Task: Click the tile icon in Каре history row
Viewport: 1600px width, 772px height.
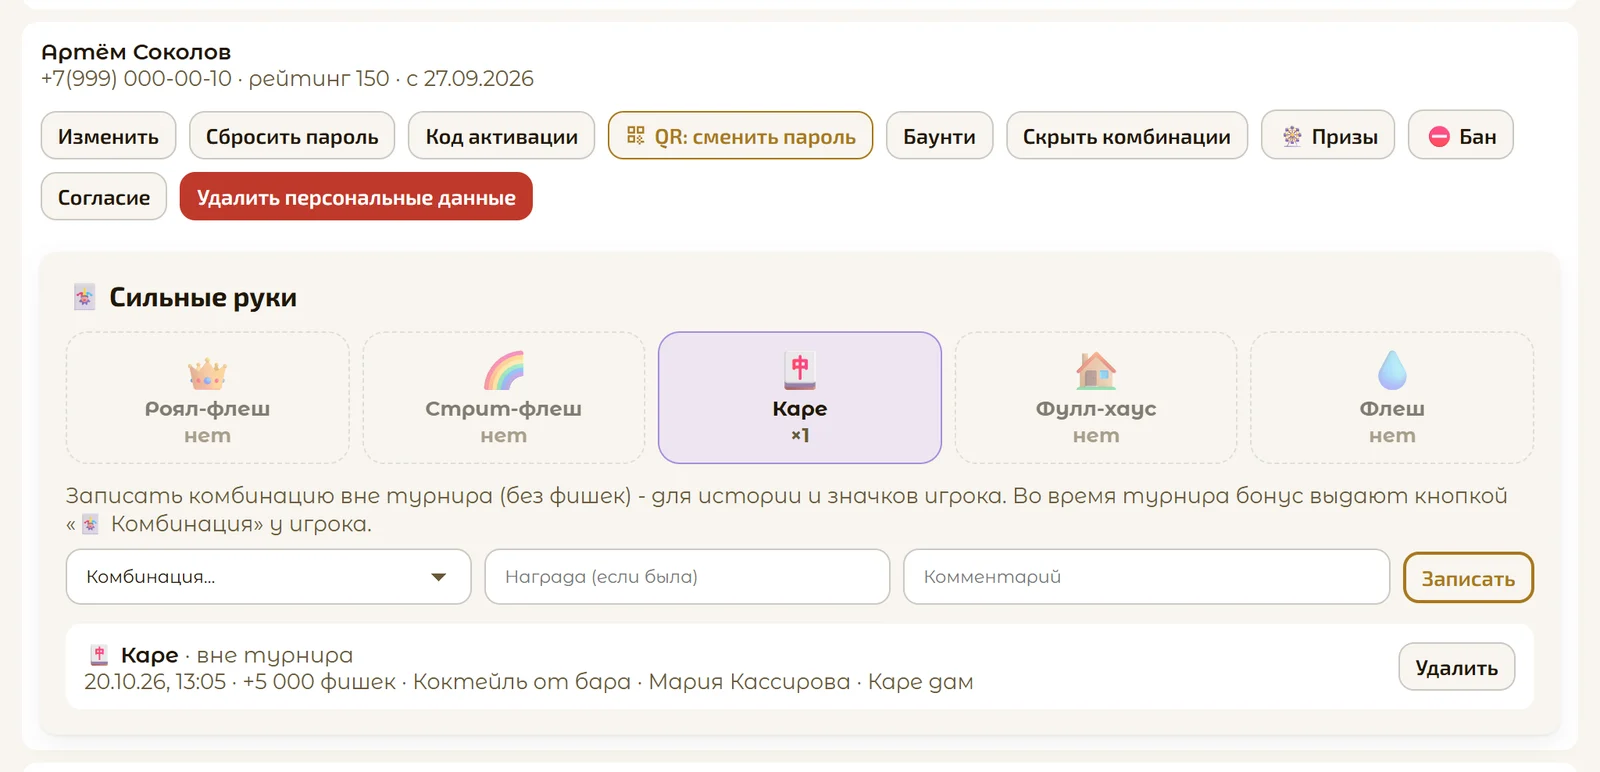Action: 99,655
